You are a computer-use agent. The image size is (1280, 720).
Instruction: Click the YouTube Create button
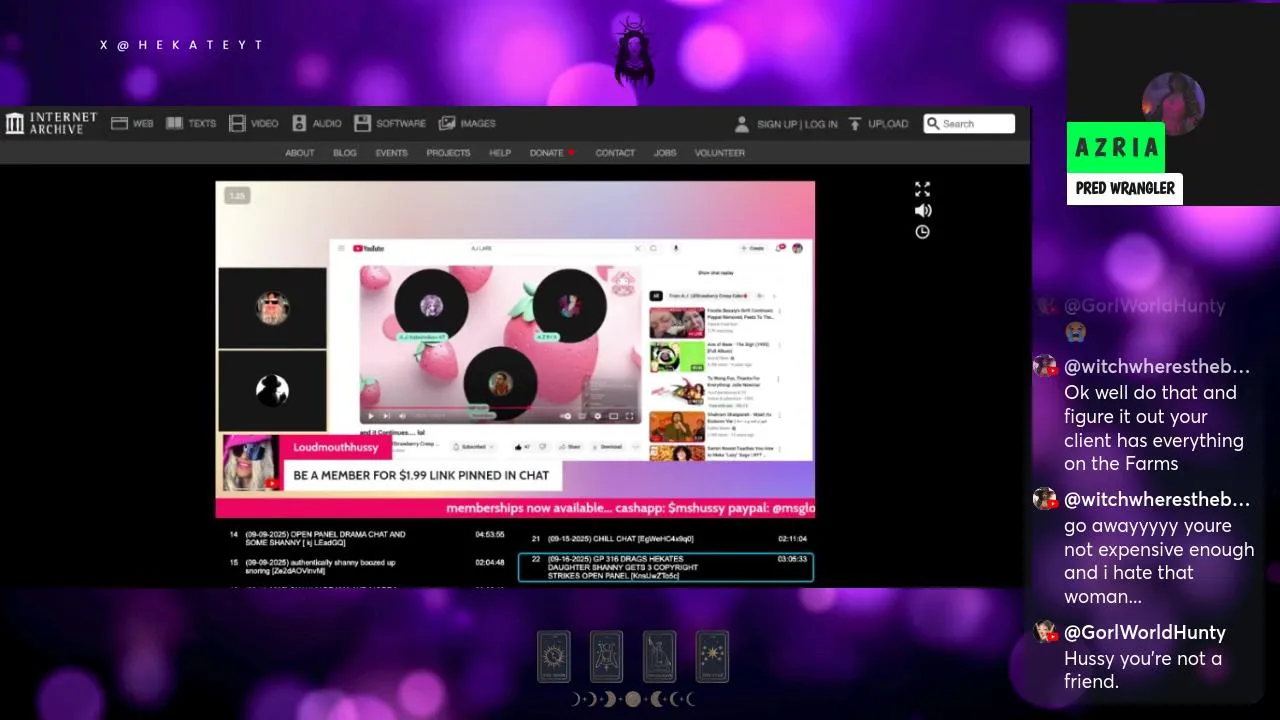[752, 248]
